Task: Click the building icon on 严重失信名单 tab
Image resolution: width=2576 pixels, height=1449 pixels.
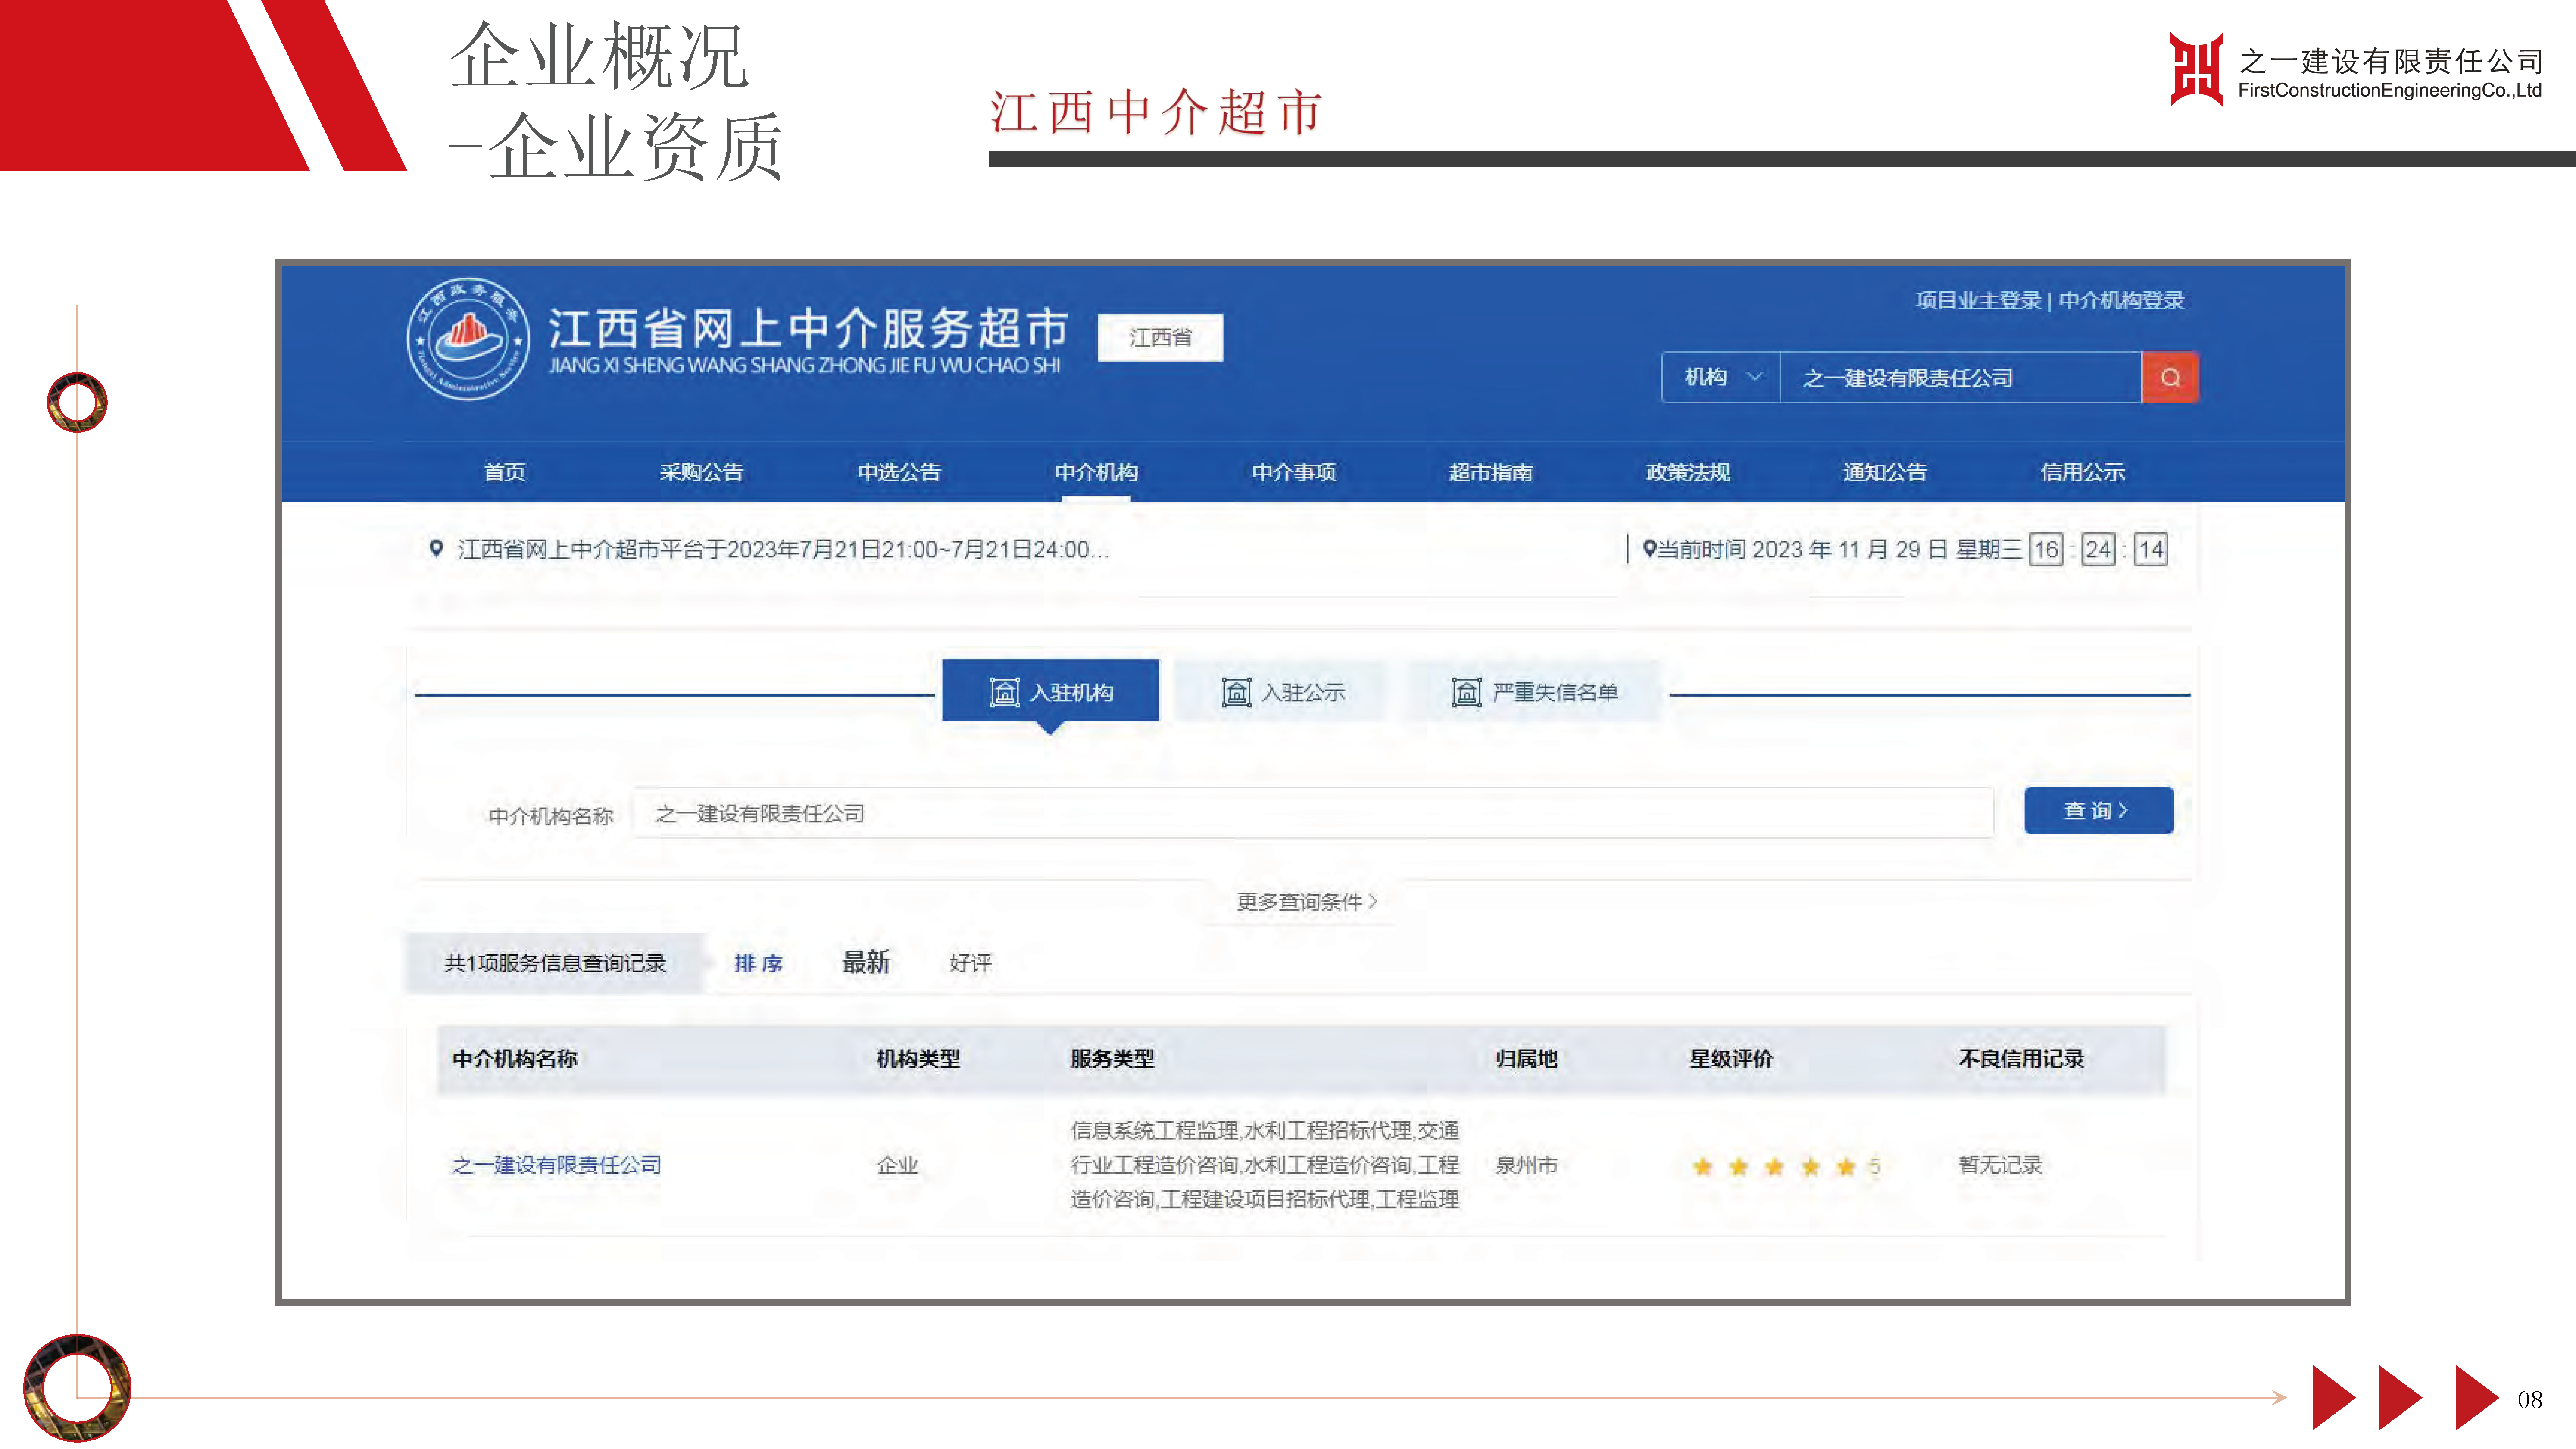Action: (x=1466, y=692)
